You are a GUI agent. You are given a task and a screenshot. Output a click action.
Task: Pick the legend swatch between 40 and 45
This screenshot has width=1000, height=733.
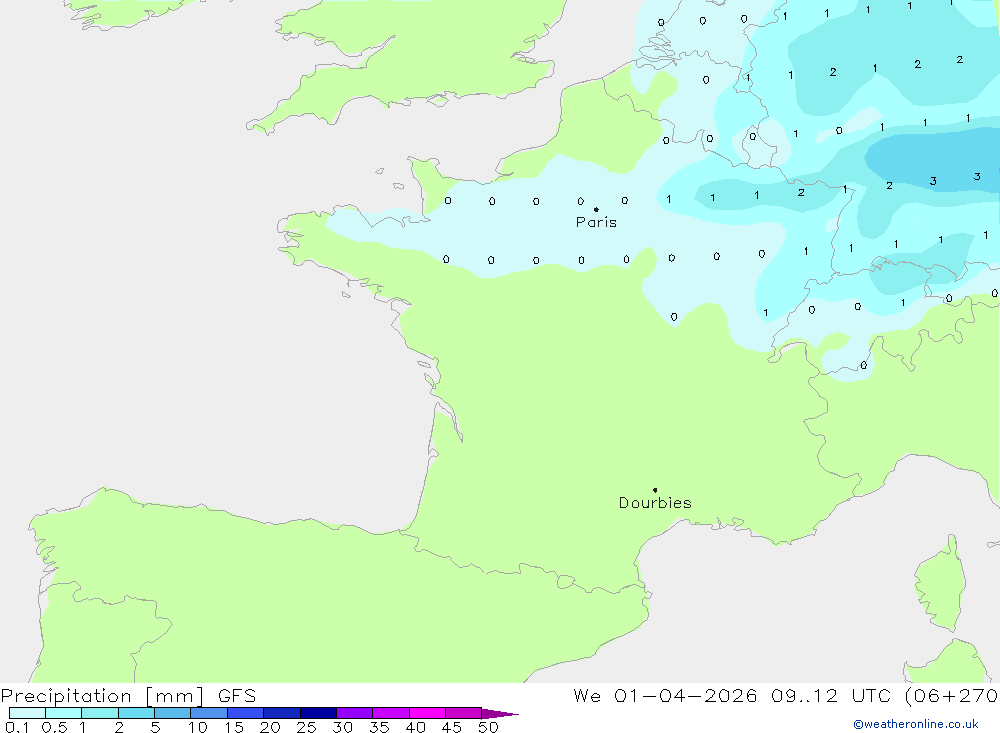(x=427, y=713)
